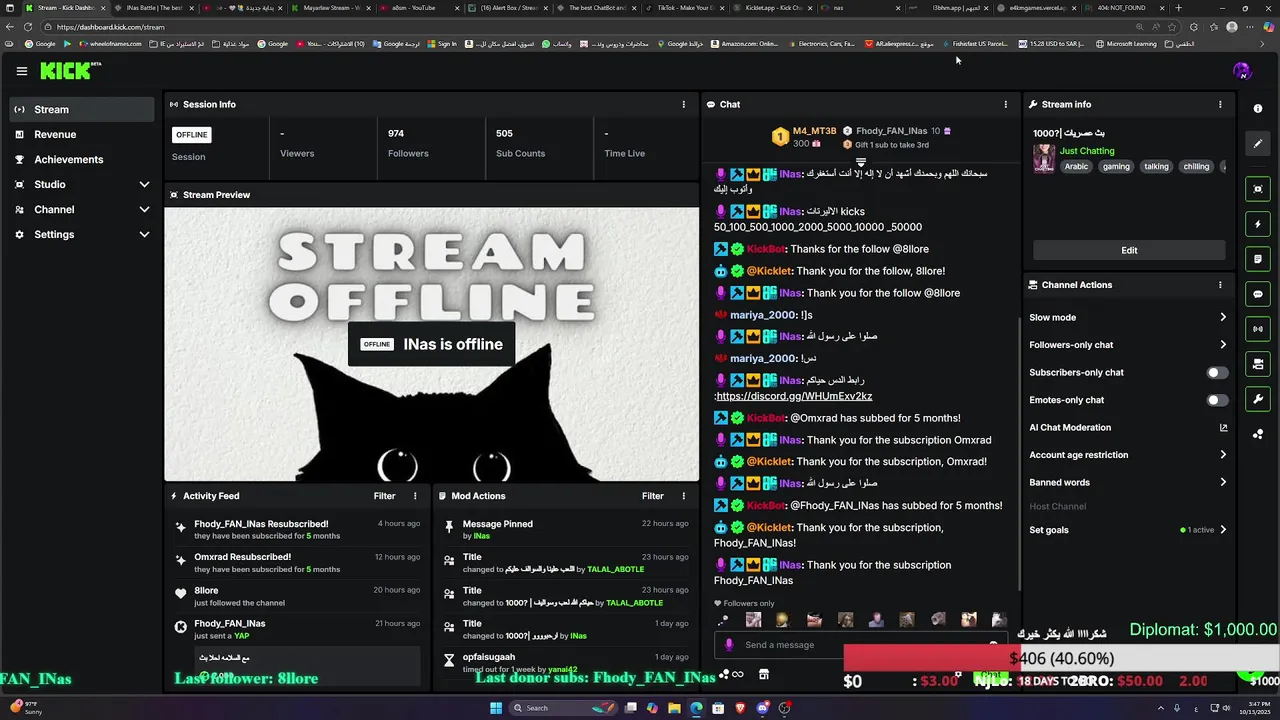Click the Just Chatting category link
This screenshot has width=1280, height=720.
coord(1087,151)
